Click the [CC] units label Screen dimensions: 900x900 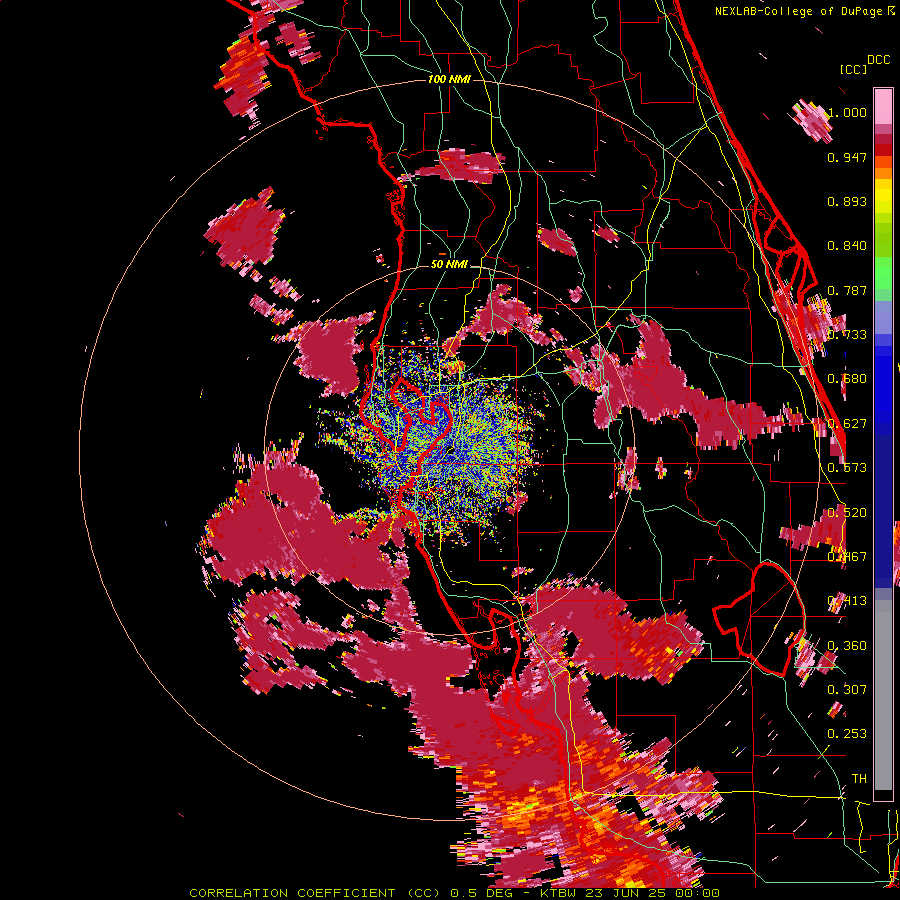(853, 69)
